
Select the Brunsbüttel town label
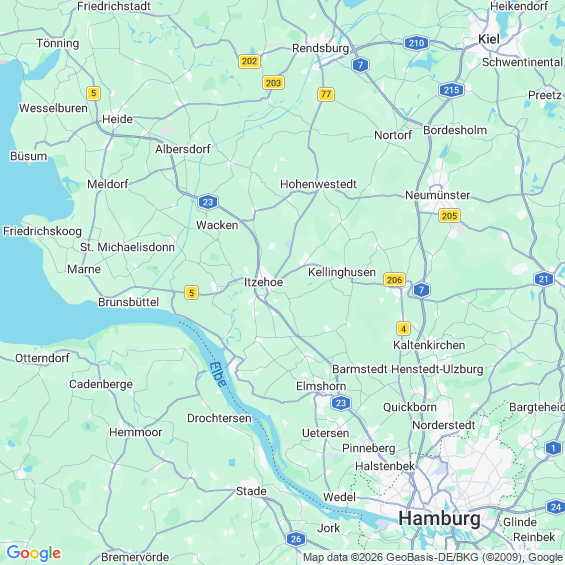[x=128, y=302]
